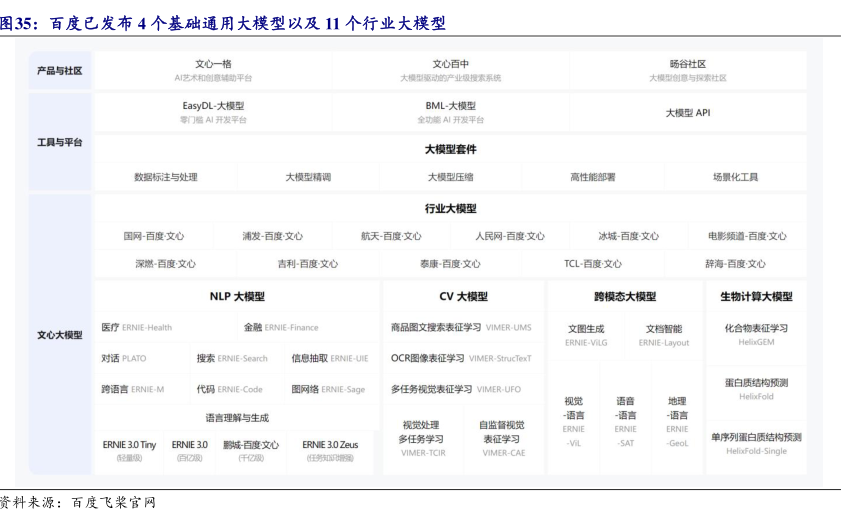This screenshot has height=512, width=856.
Task: Click the CV 大模型 heading
Action: (463, 296)
